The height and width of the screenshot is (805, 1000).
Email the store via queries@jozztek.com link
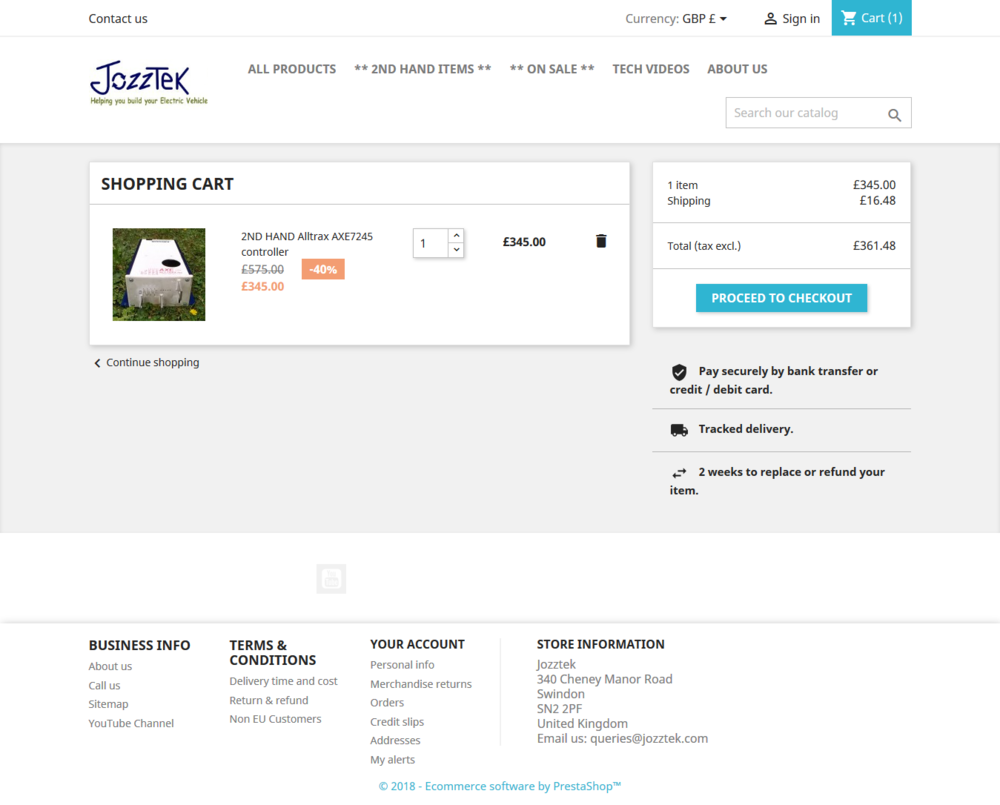647,738
